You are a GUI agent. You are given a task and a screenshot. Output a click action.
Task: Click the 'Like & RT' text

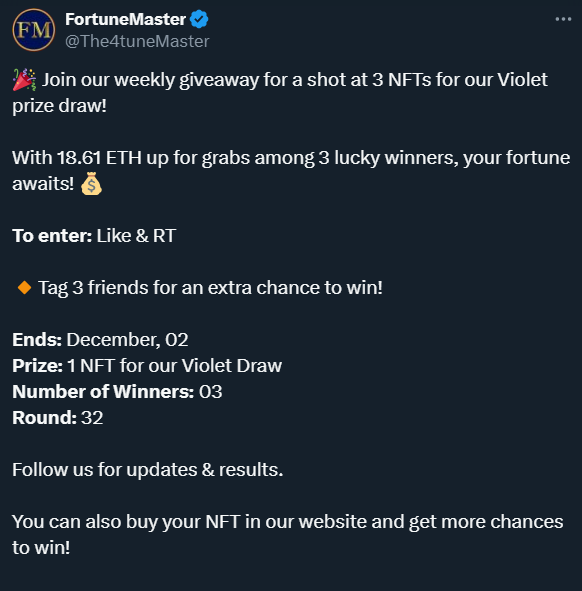(x=136, y=236)
